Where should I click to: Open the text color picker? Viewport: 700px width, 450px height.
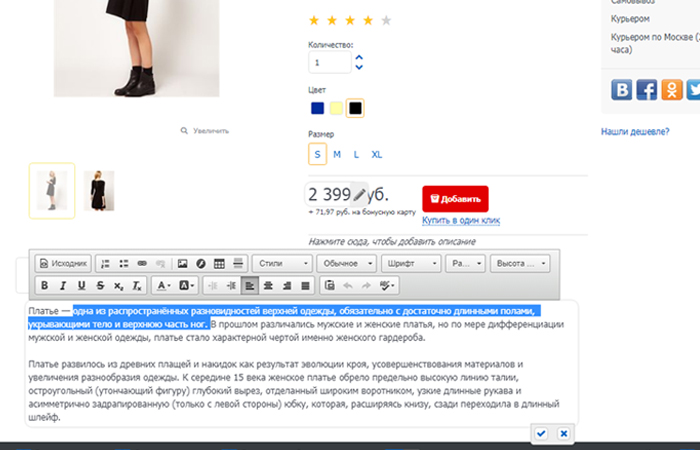point(163,286)
